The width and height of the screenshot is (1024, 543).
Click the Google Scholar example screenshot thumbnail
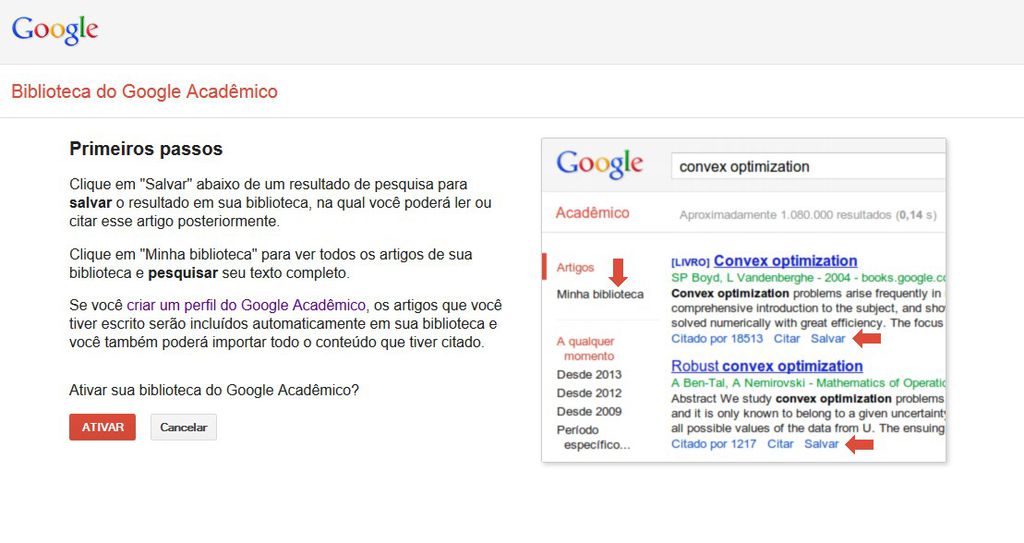(x=743, y=300)
